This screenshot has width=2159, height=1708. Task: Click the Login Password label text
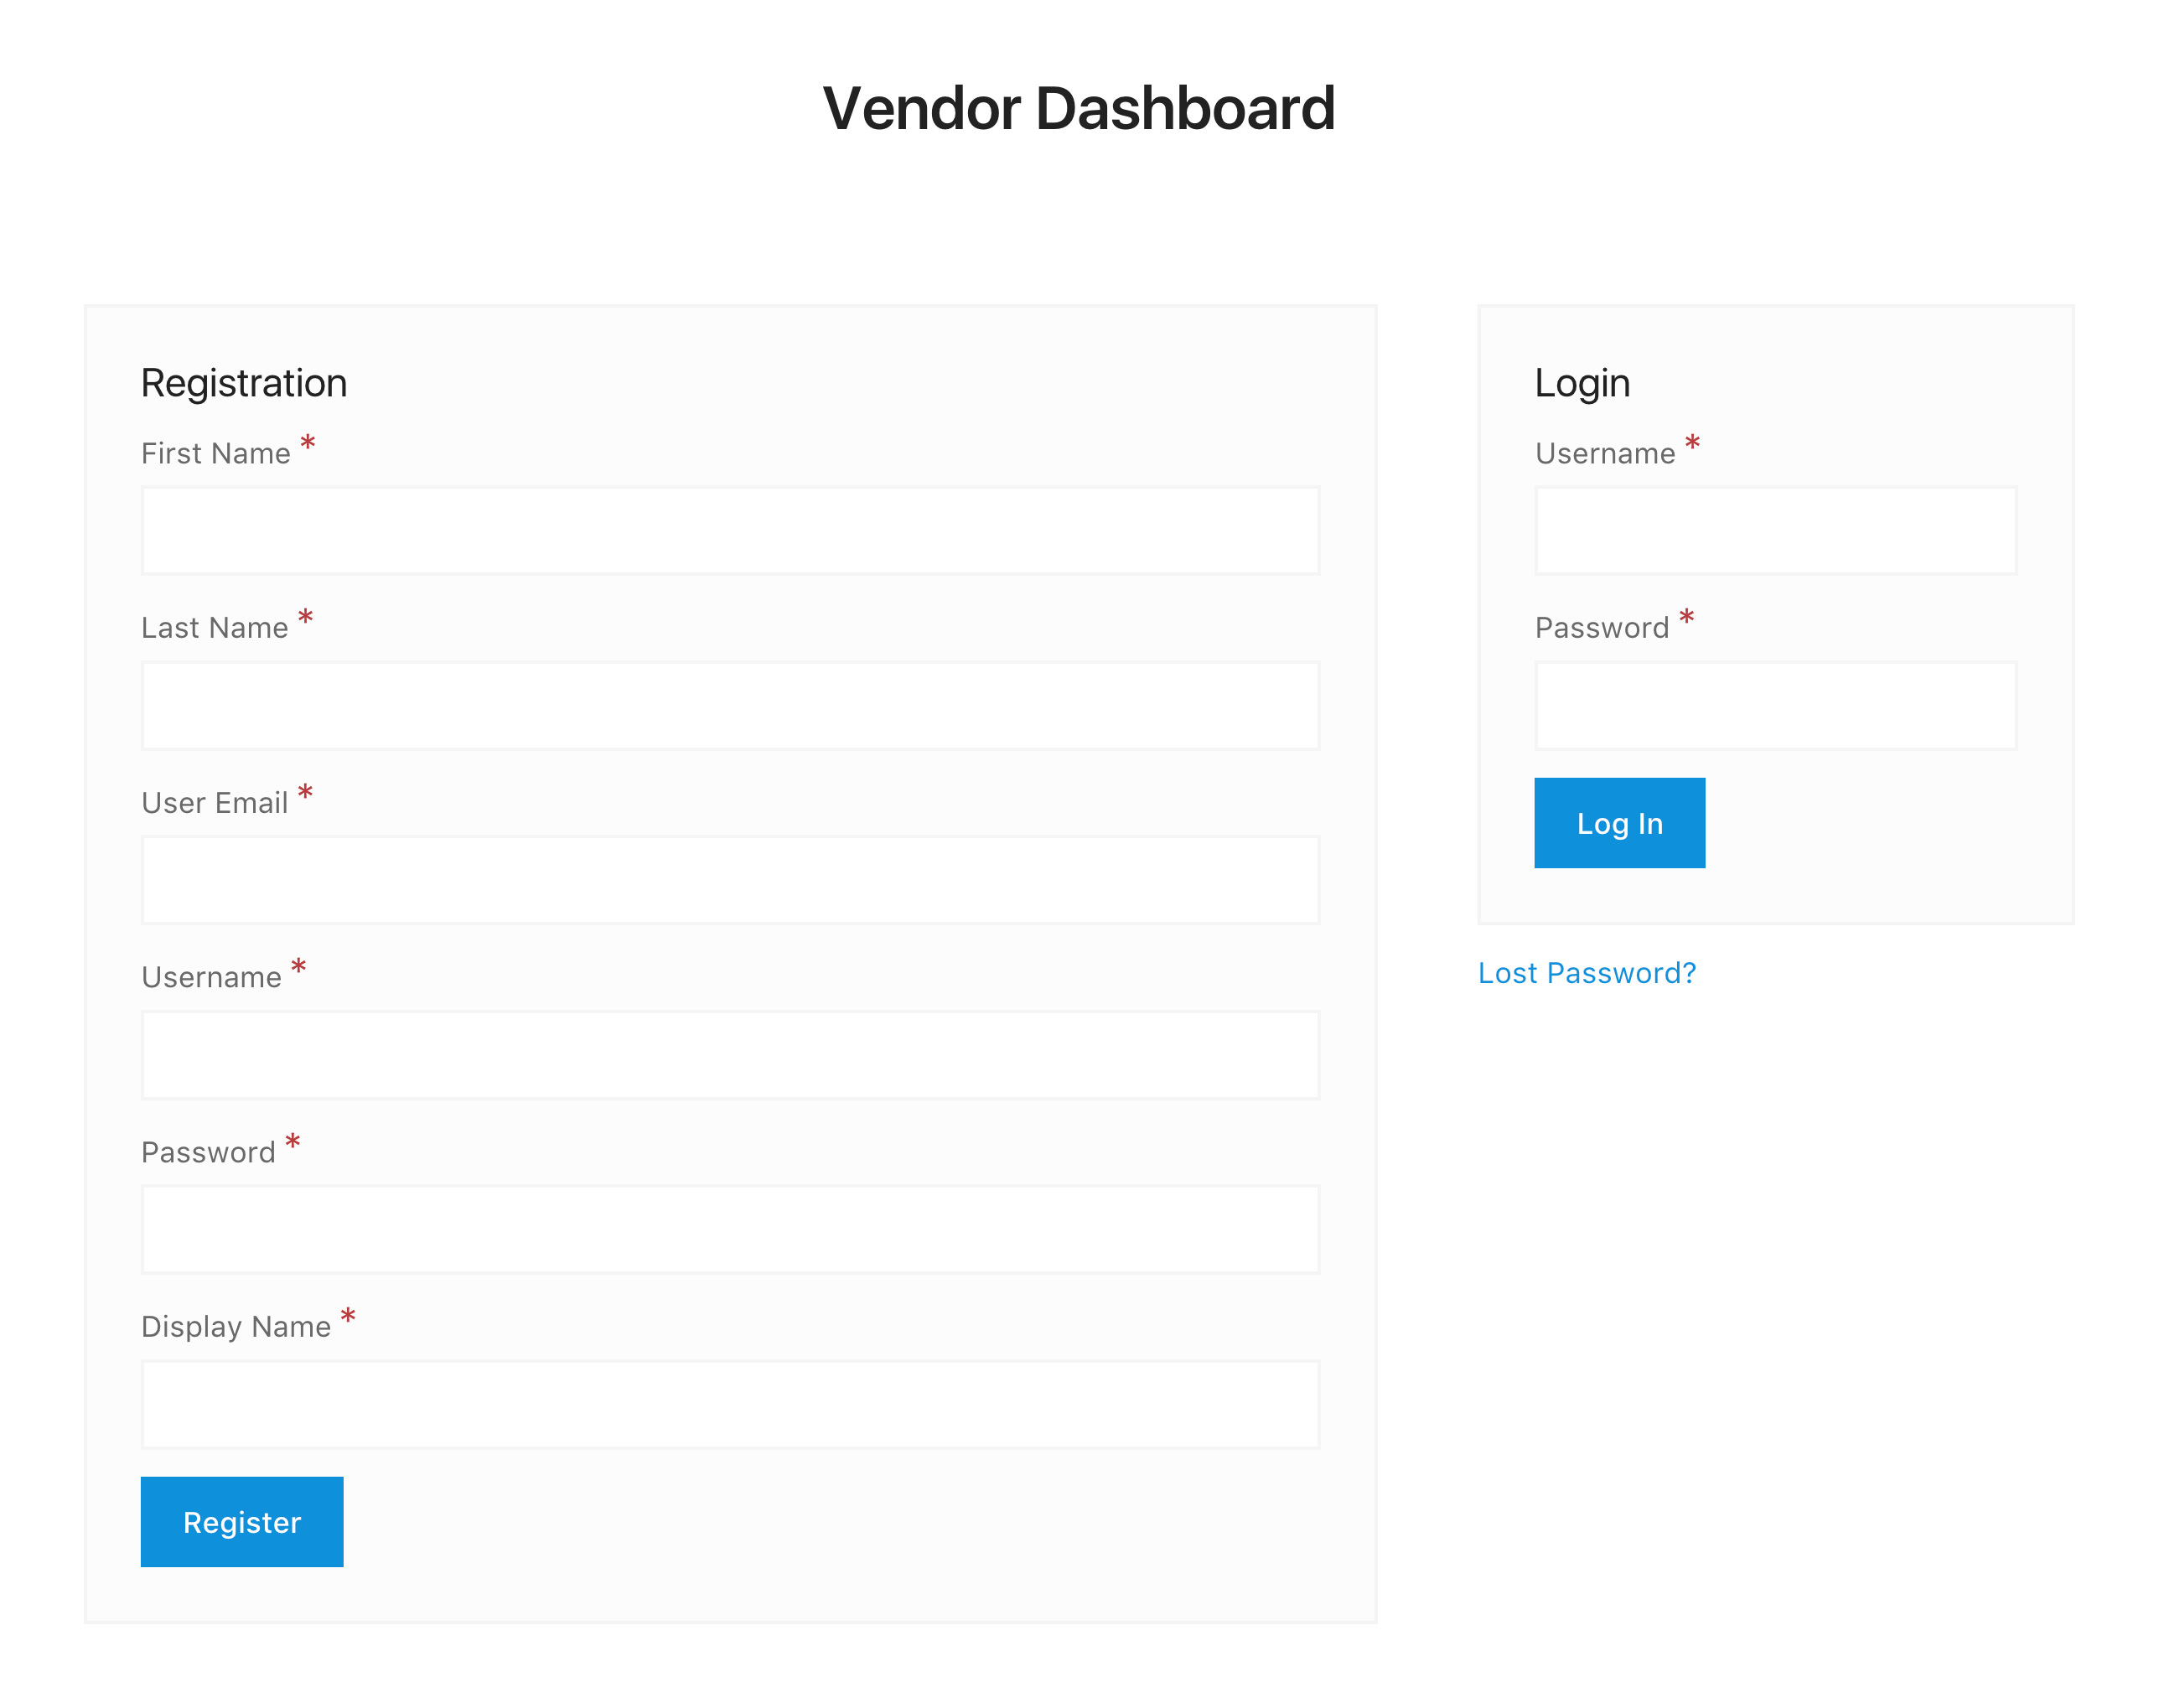pyautogui.click(x=1601, y=628)
